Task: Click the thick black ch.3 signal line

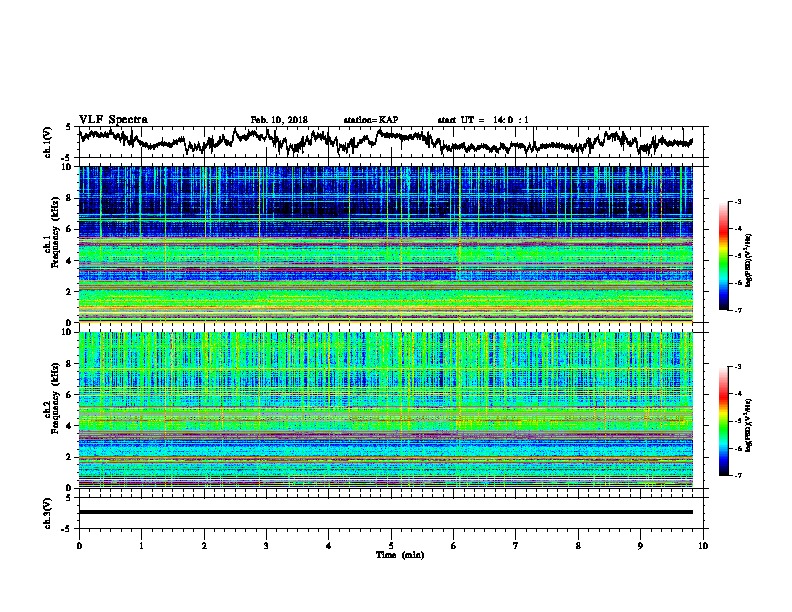Action: (385, 512)
